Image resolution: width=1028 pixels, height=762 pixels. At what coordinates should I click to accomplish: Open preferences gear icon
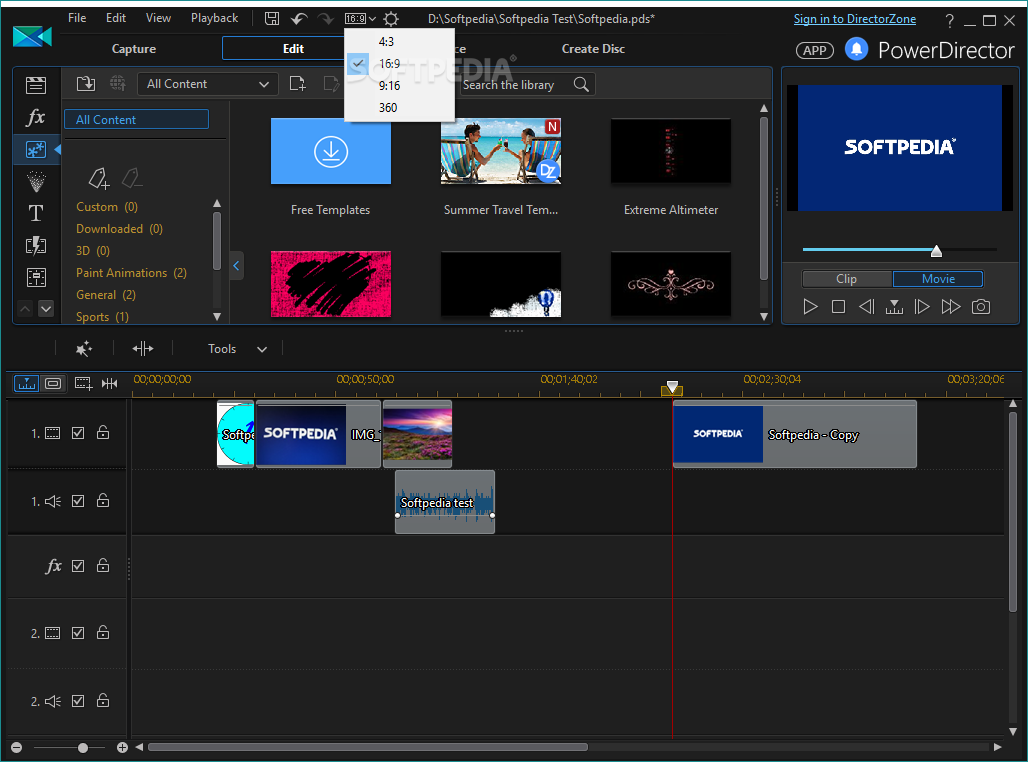[x=391, y=19]
